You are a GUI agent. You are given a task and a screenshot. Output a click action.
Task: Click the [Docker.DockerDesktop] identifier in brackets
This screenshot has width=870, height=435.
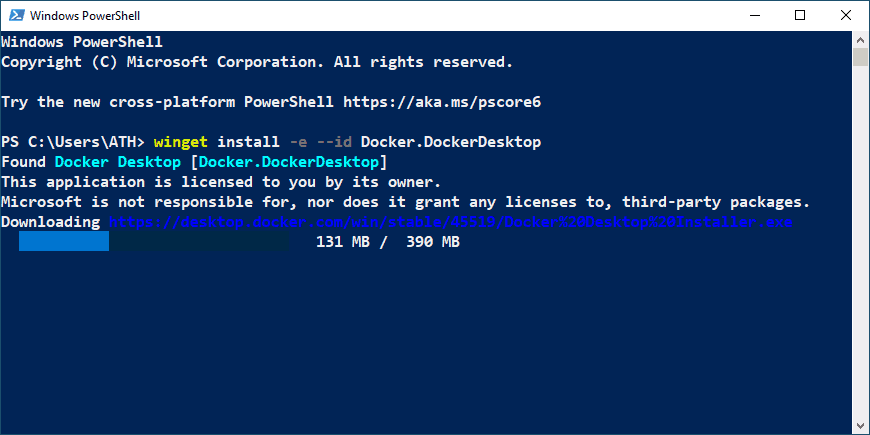click(289, 162)
